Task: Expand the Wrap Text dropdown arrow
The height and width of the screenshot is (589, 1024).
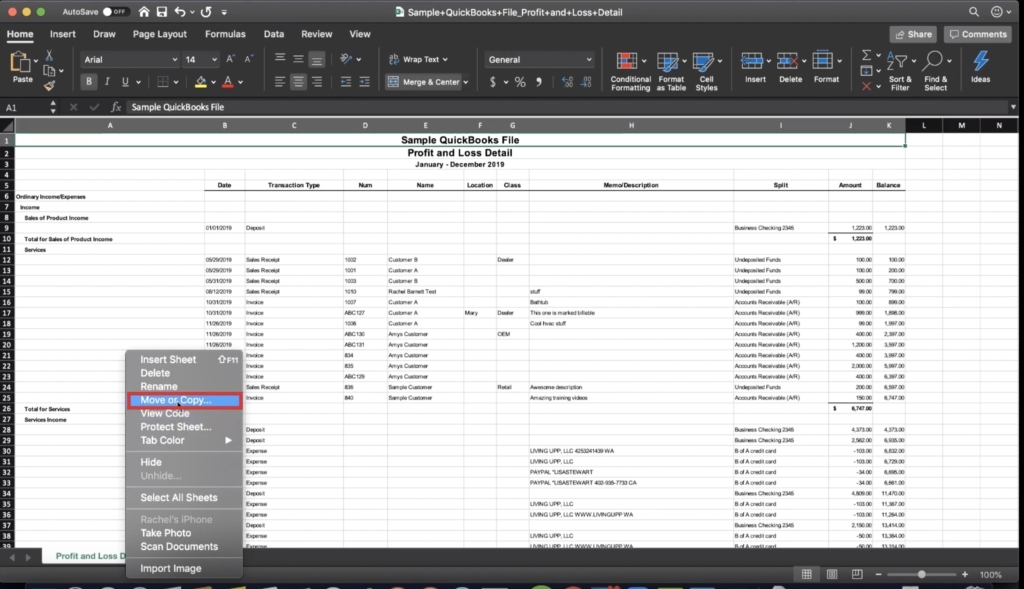Action: click(445, 59)
